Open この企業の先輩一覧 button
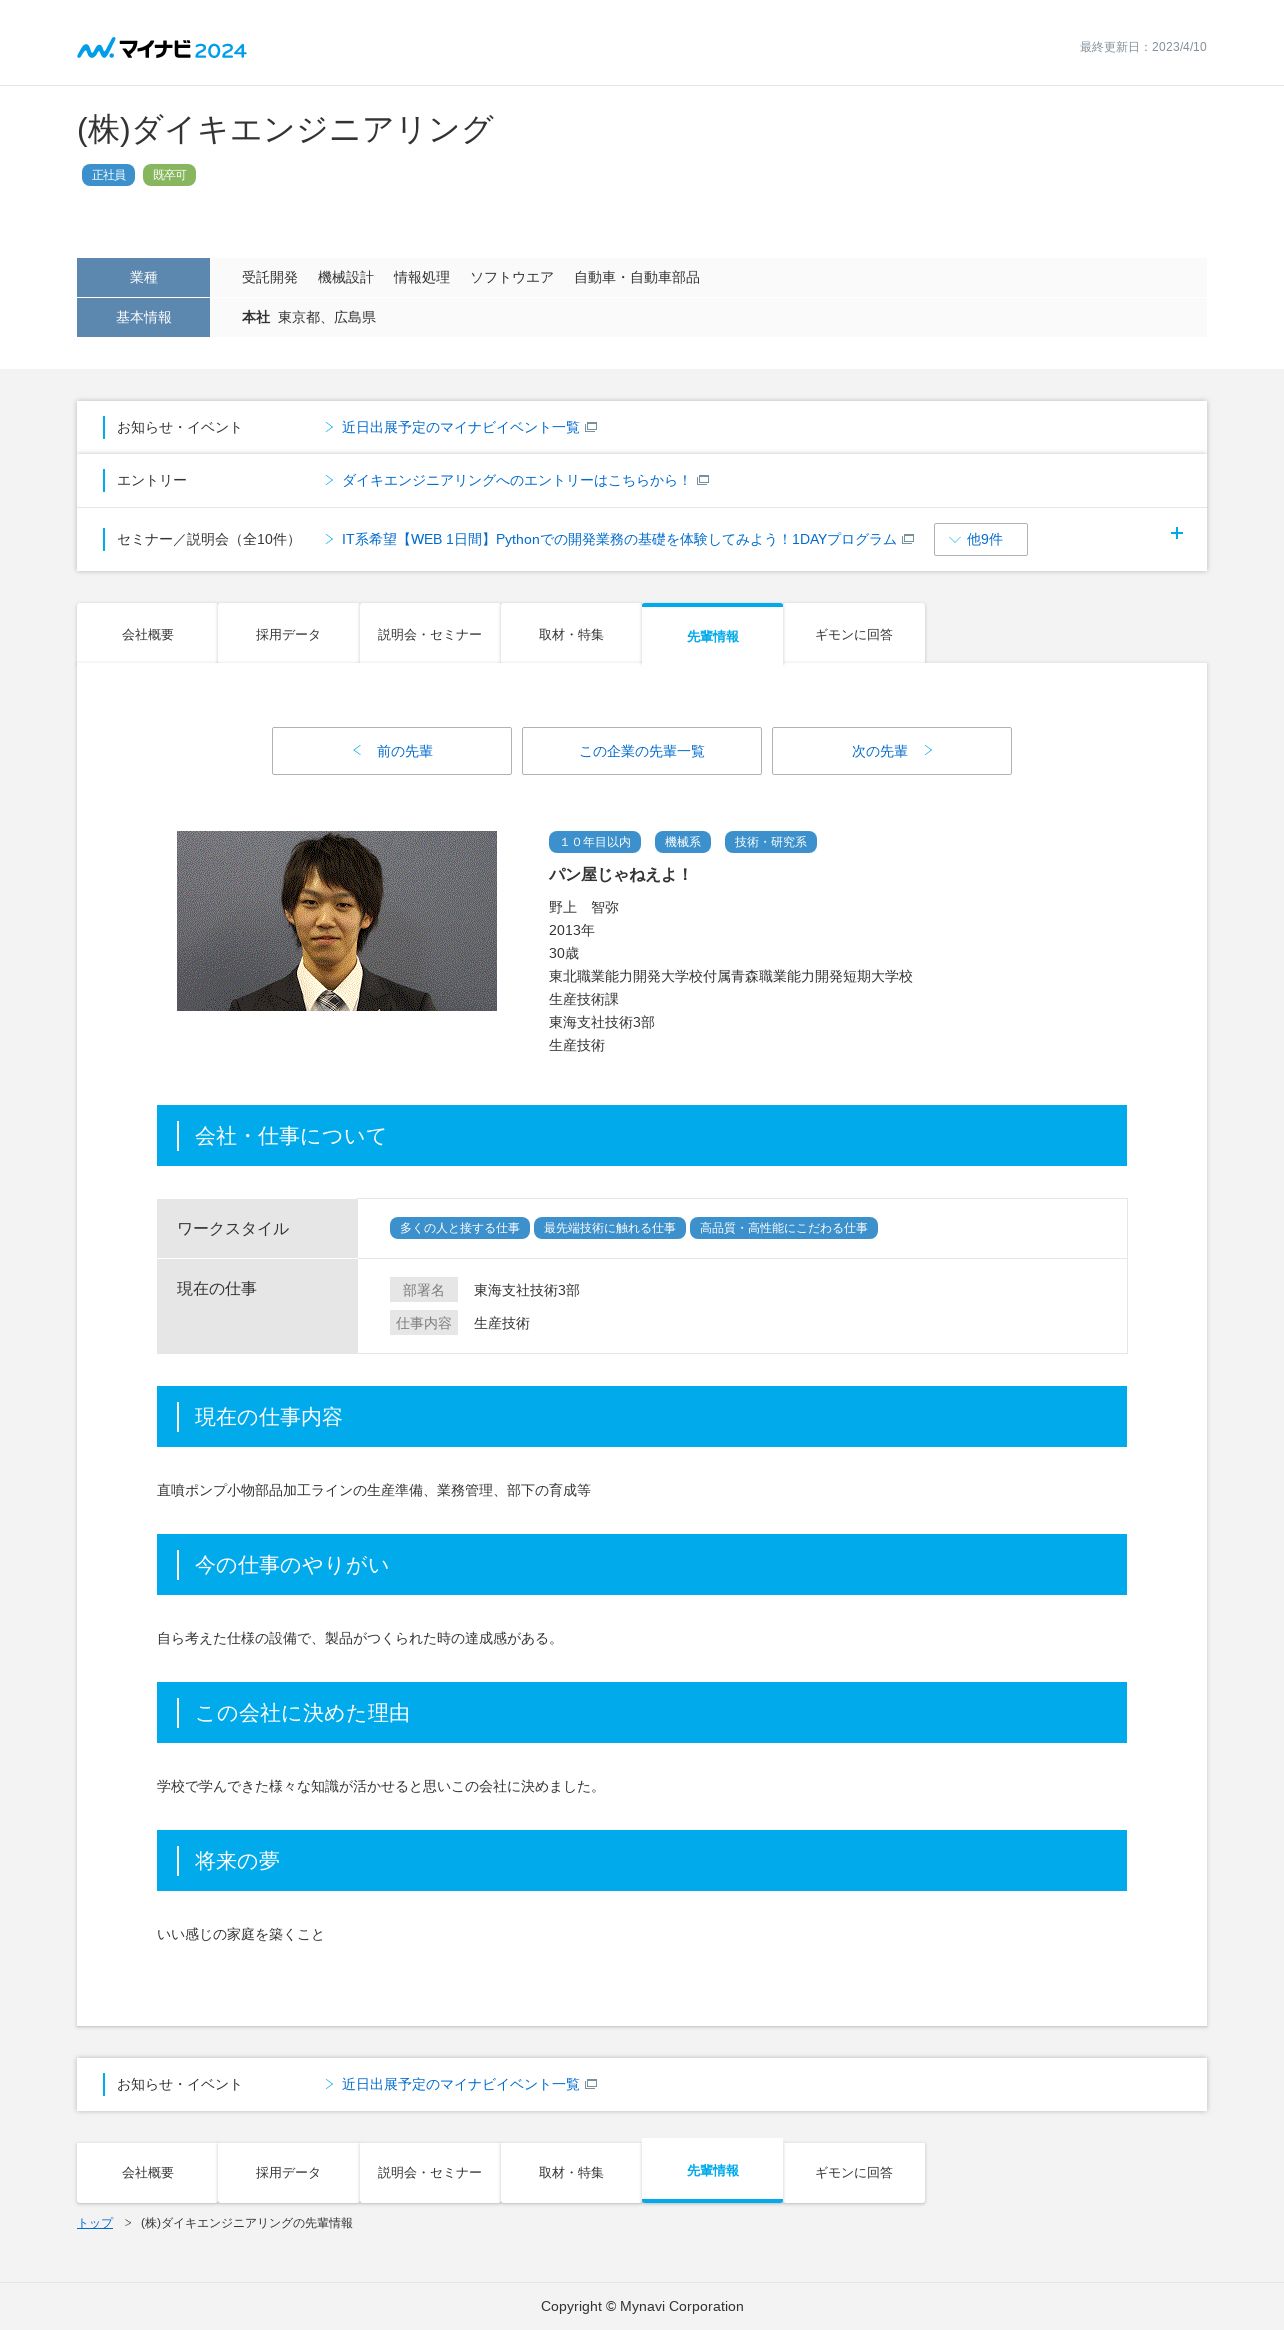 642,751
